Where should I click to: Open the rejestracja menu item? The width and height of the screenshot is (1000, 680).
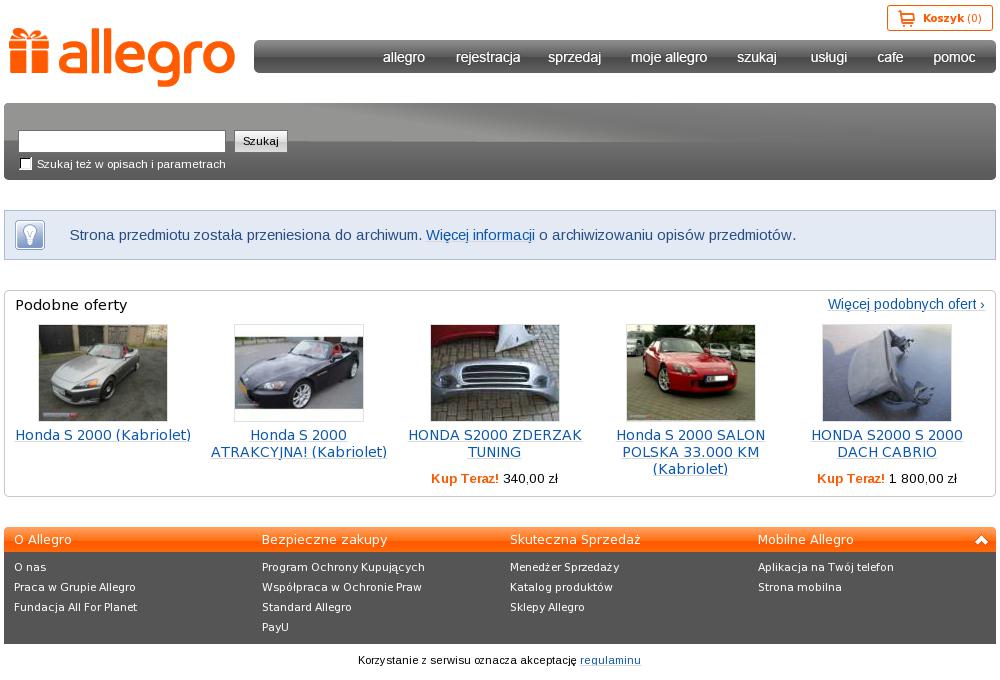(x=488, y=57)
